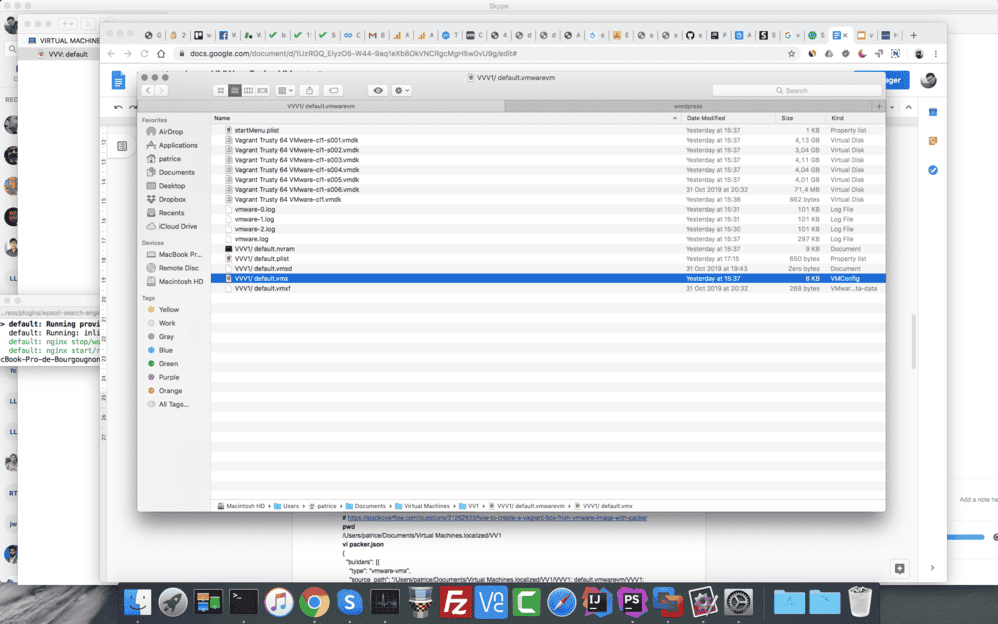The height and width of the screenshot is (624, 998).
Task: Select Remote Disc in Devices
Action: [172, 268]
